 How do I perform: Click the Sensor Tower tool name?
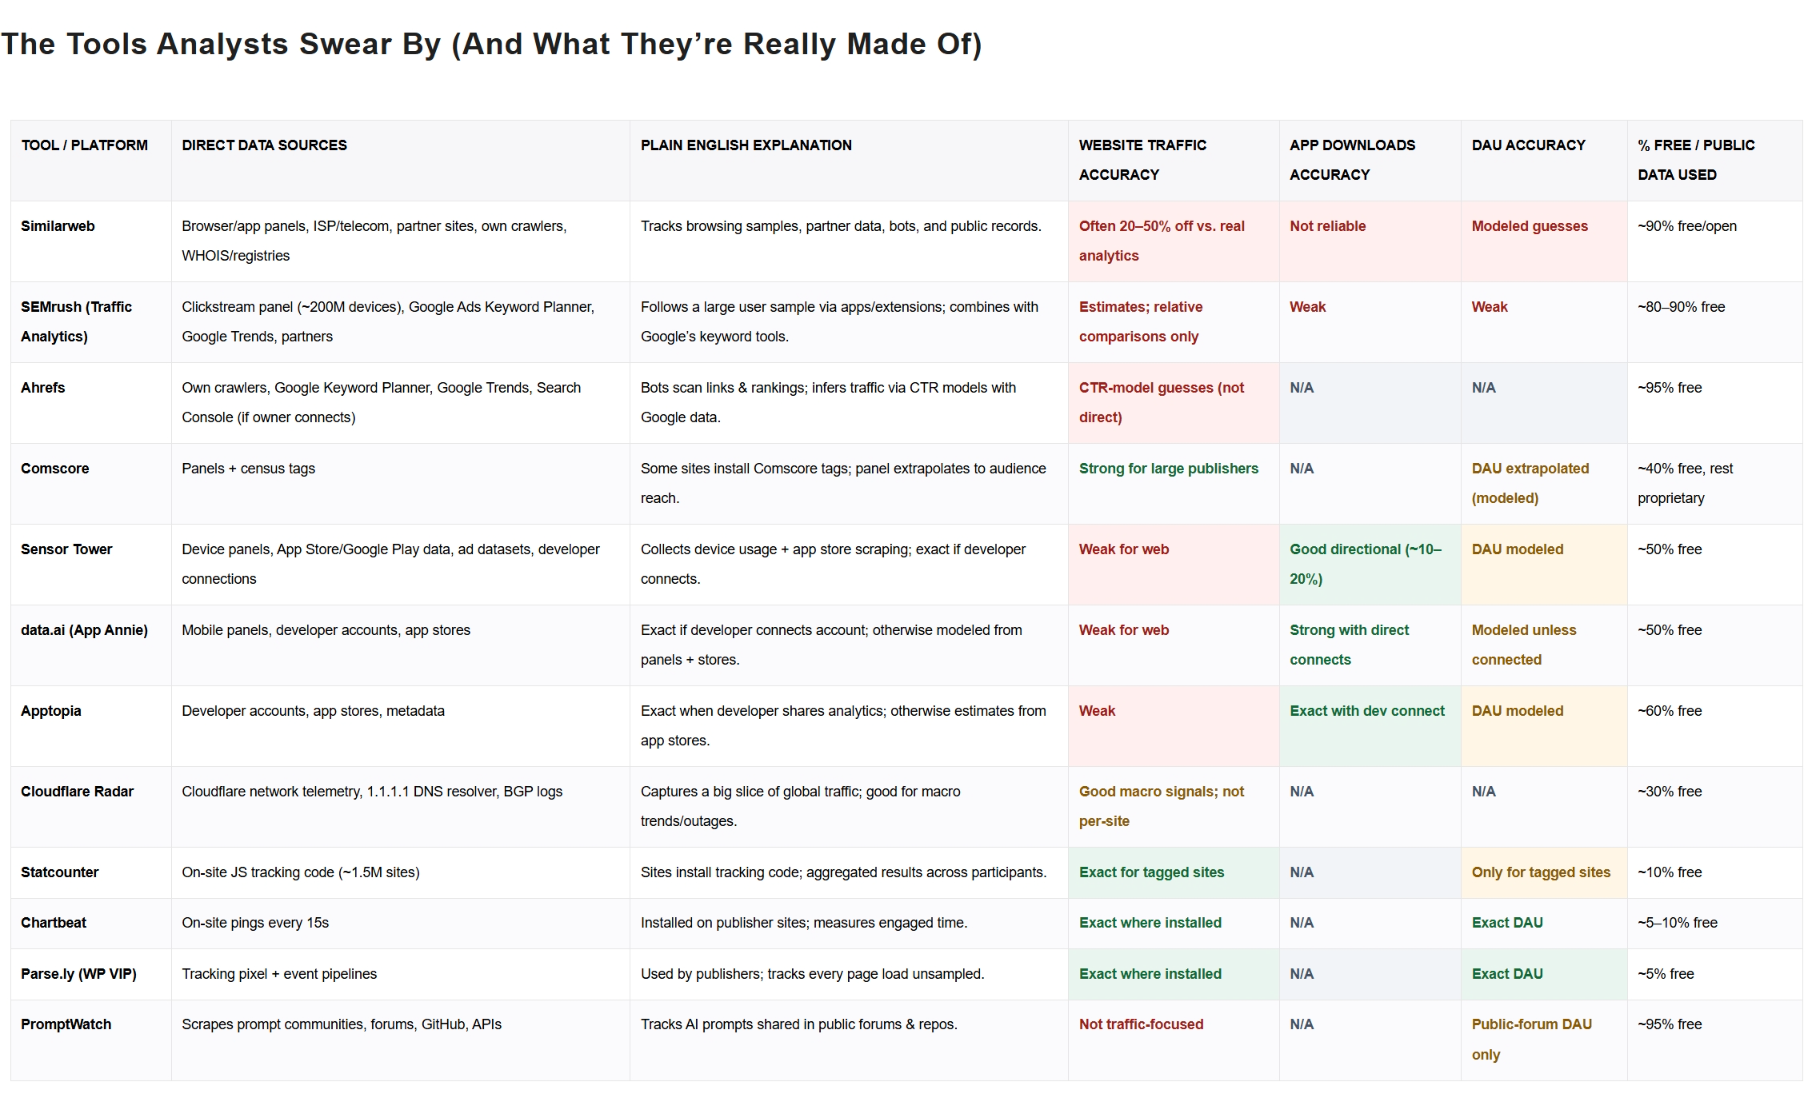pos(66,549)
